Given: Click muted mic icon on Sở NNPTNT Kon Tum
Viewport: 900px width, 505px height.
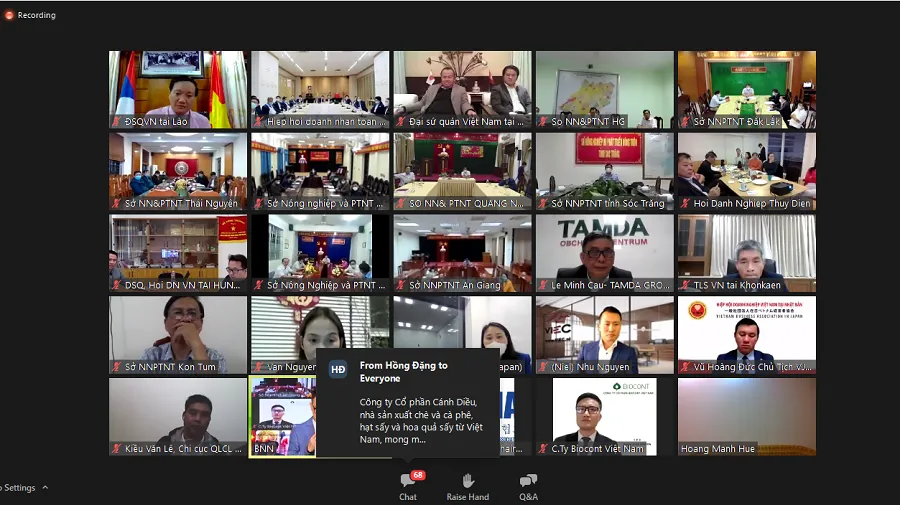Looking at the screenshot, I should pos(117,367).
